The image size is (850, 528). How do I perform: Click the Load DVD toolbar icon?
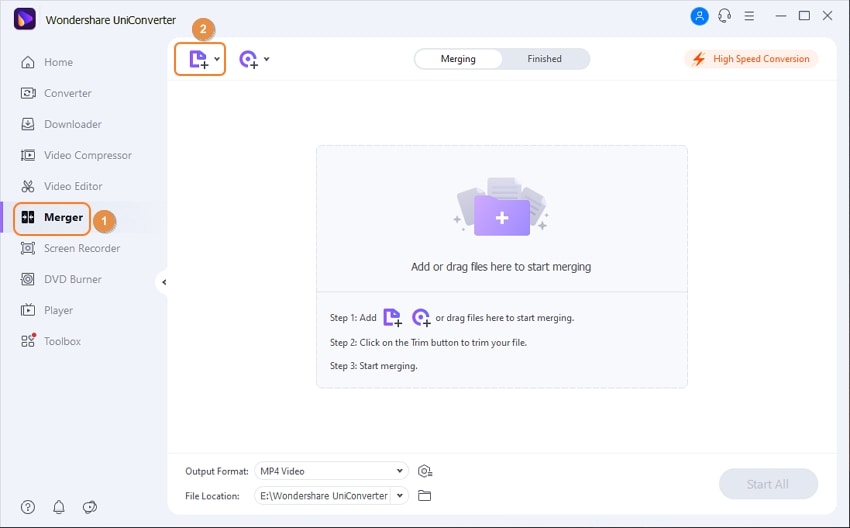click(249, 59)
